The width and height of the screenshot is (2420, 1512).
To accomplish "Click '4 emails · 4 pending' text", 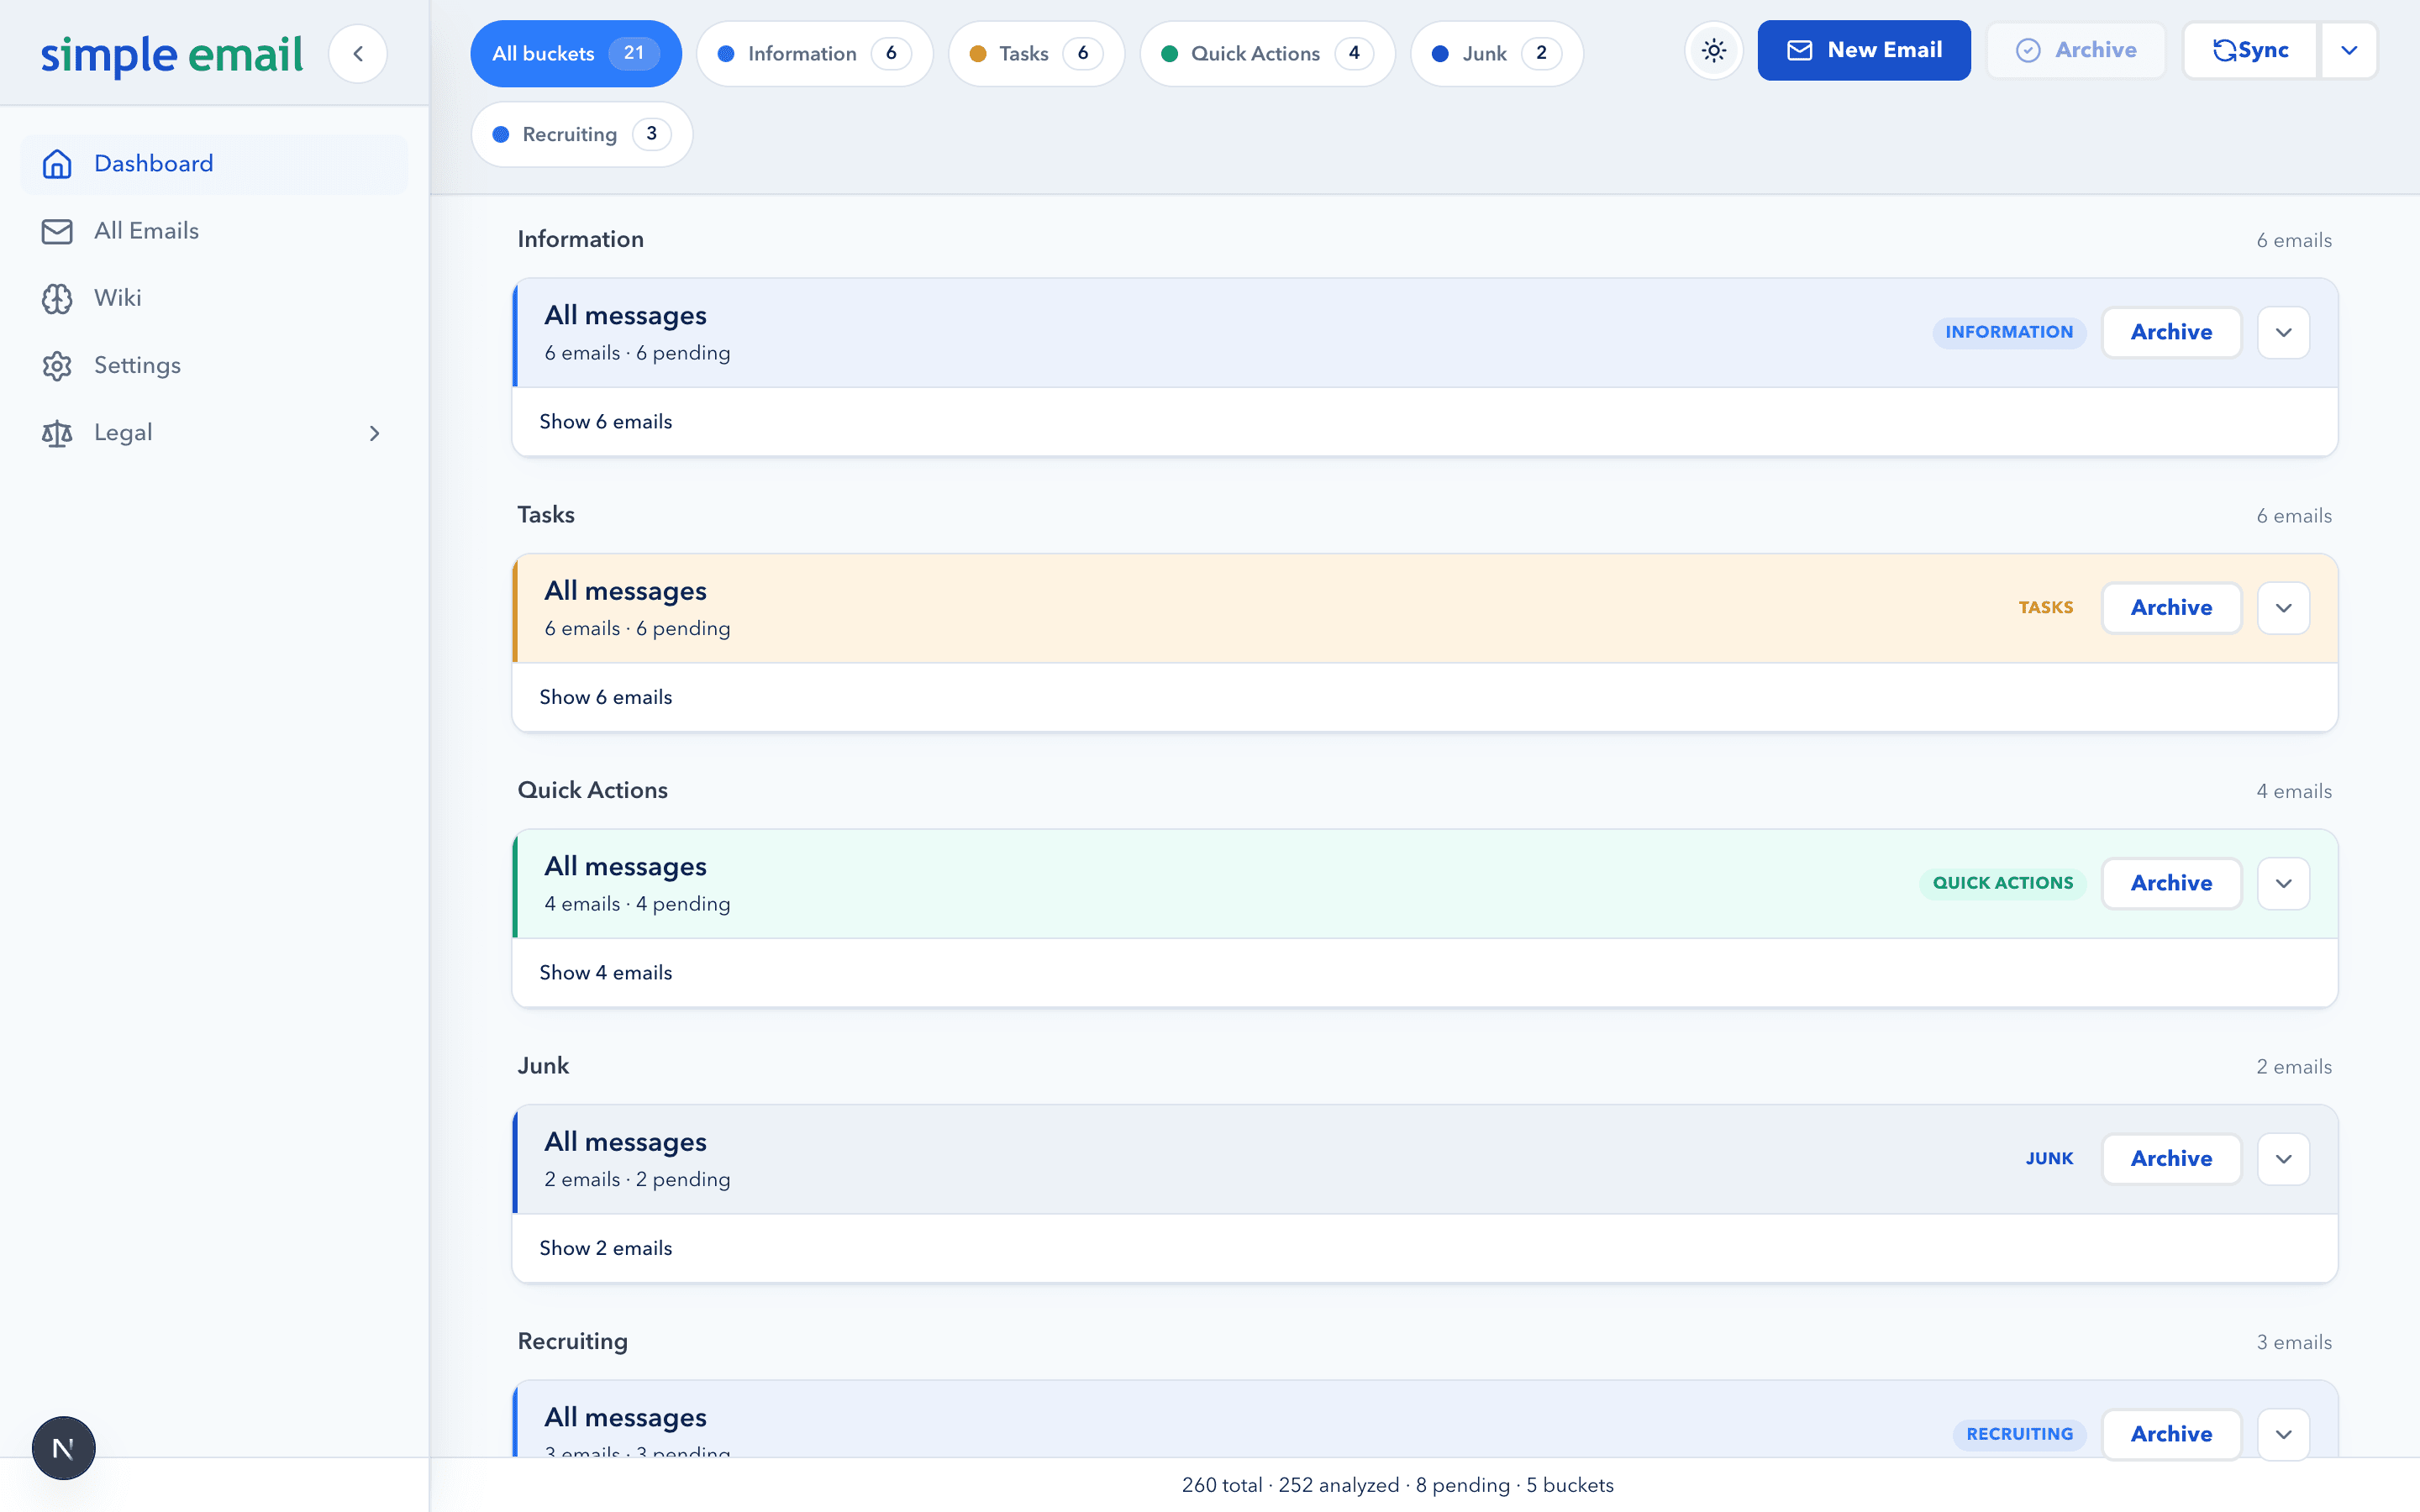I will click(x=637, y=904).
